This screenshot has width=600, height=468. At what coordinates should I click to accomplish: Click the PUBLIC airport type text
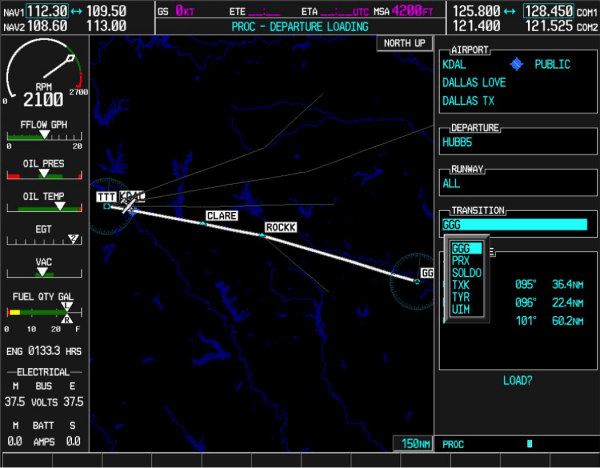pyautogui.click(x=553, y=64)
